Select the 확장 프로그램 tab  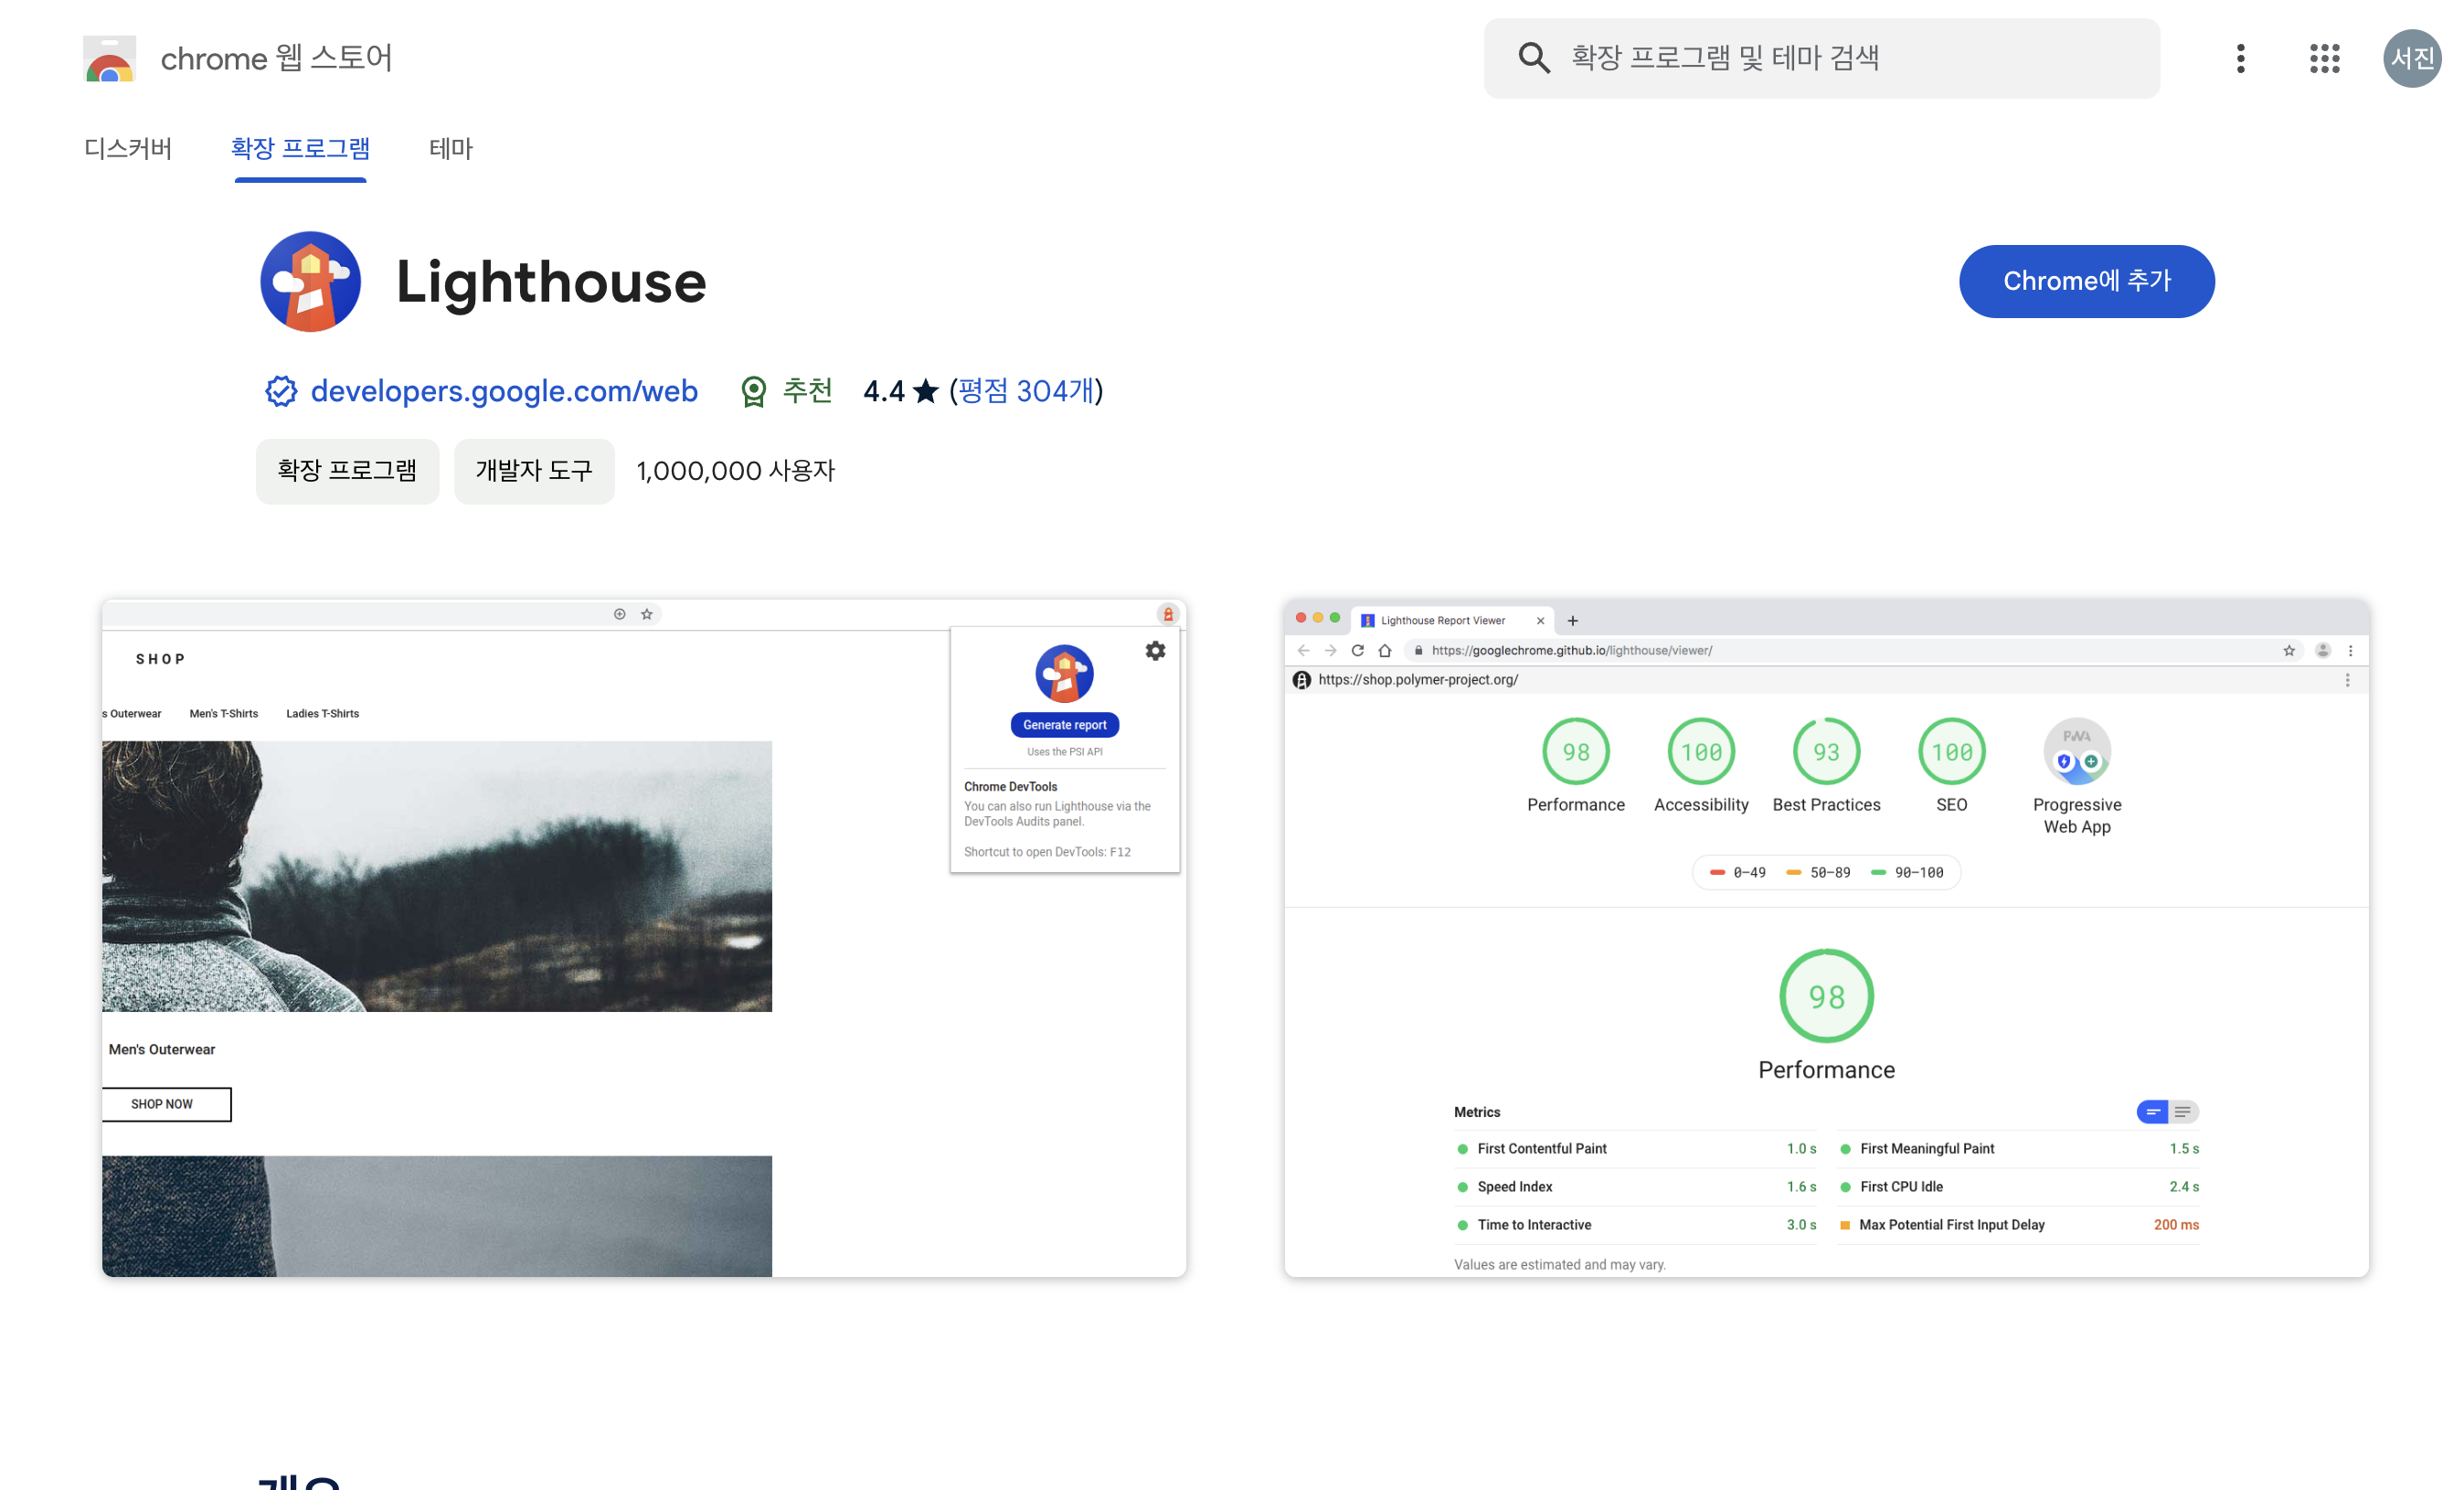pos(300,149)
